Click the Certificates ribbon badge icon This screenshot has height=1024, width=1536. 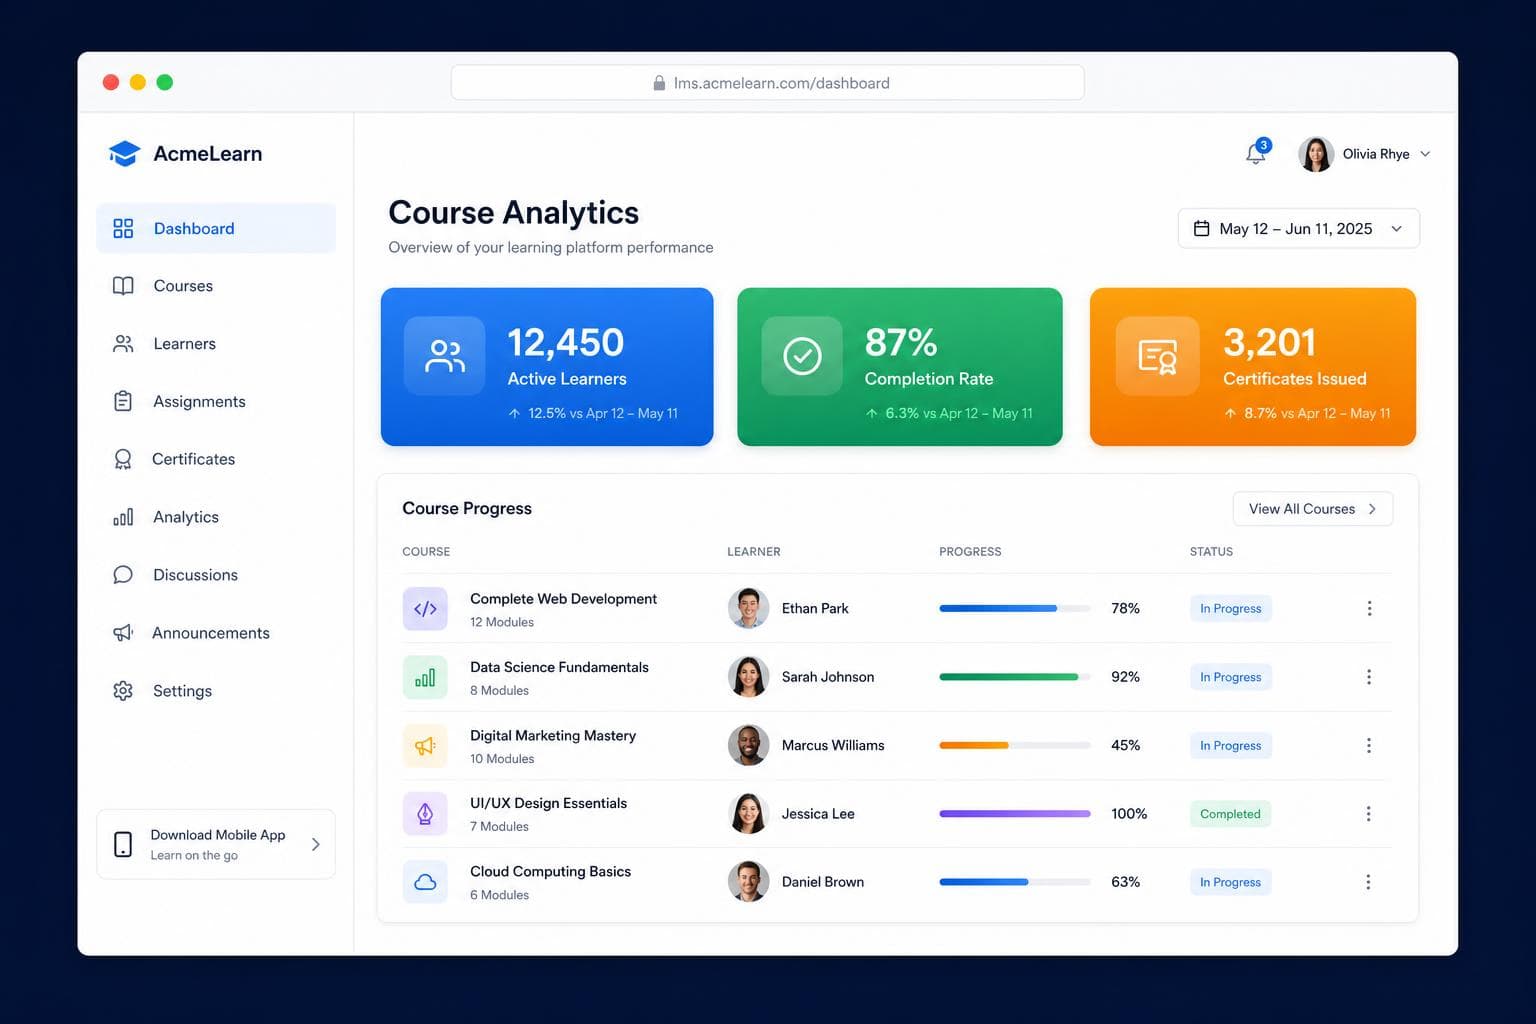coord(123,459)
